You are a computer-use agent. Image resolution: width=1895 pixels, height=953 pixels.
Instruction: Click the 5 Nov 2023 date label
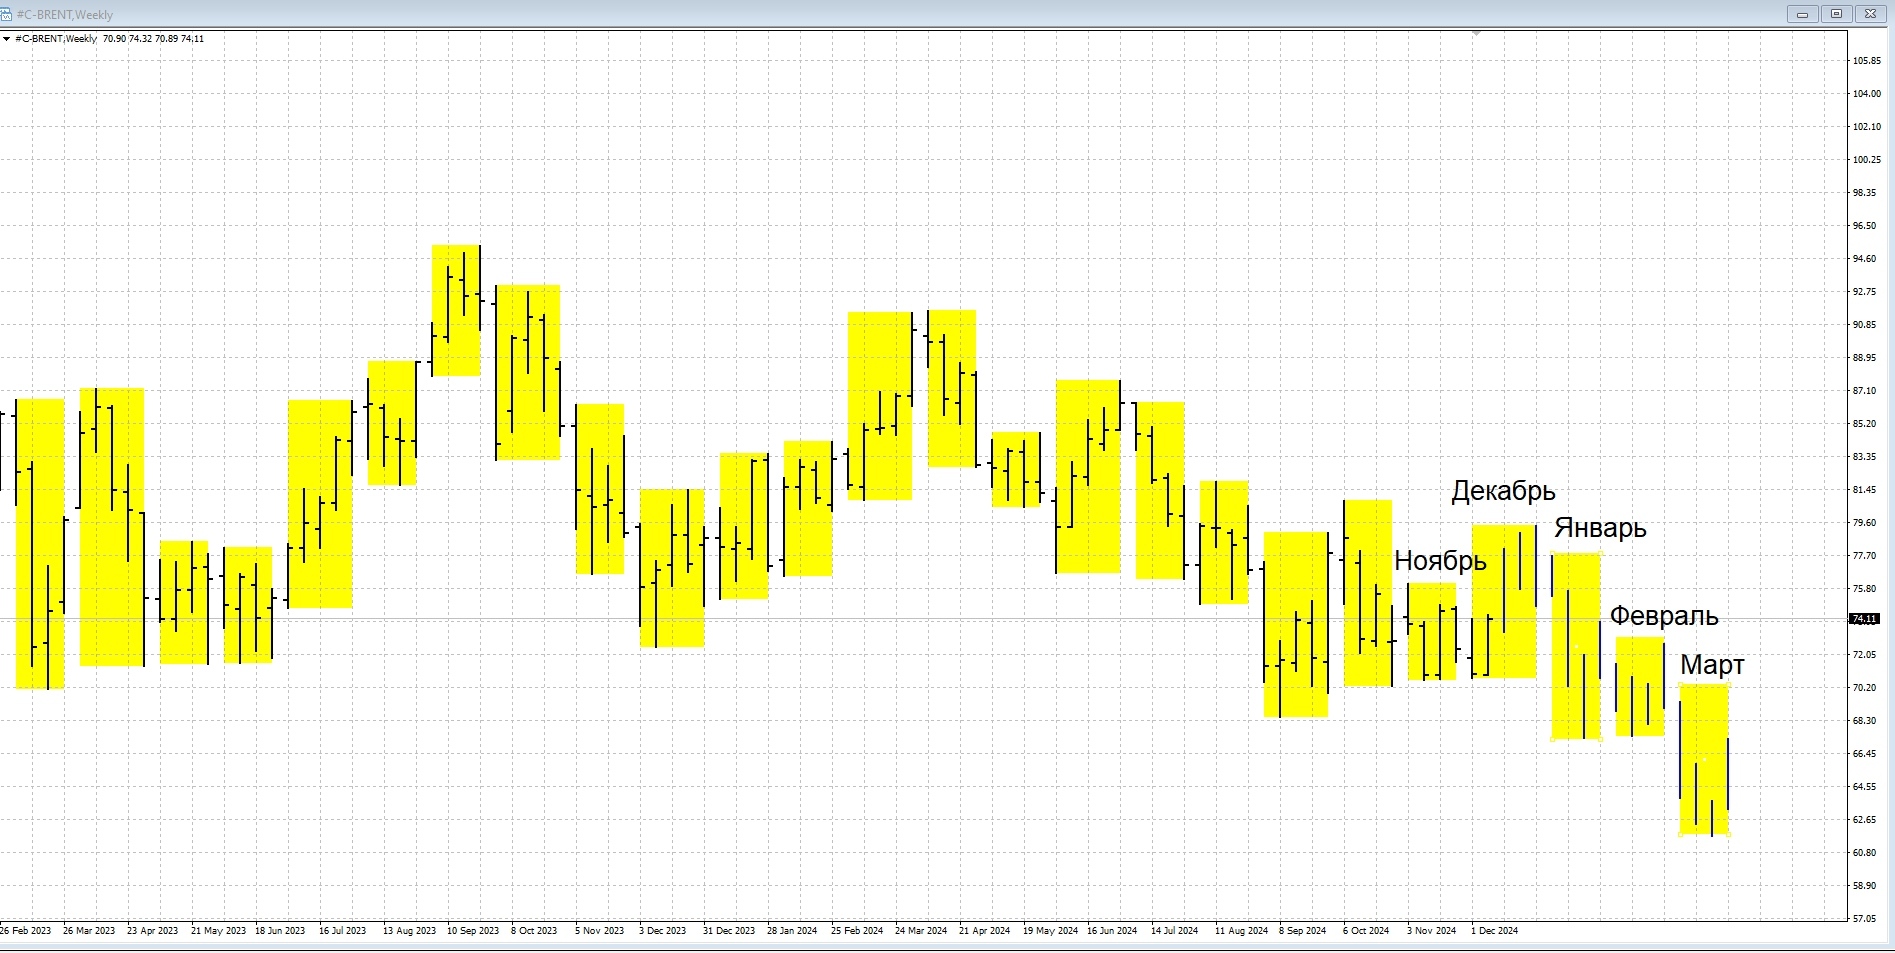tap(599, 931)
